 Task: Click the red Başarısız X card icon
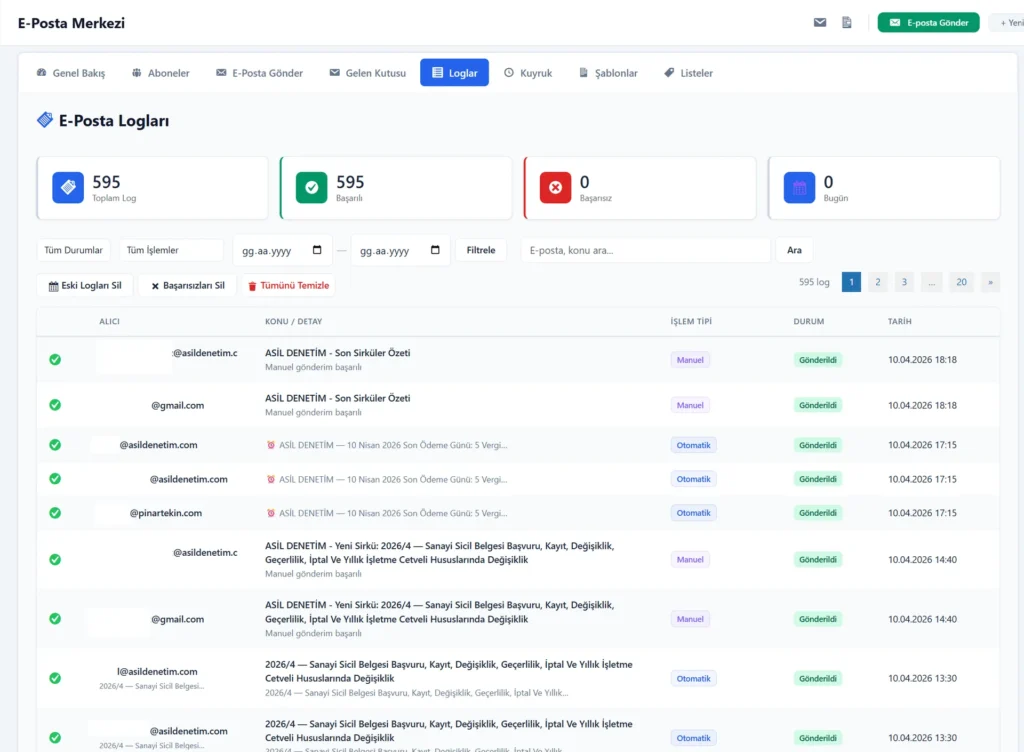point(555,188)
